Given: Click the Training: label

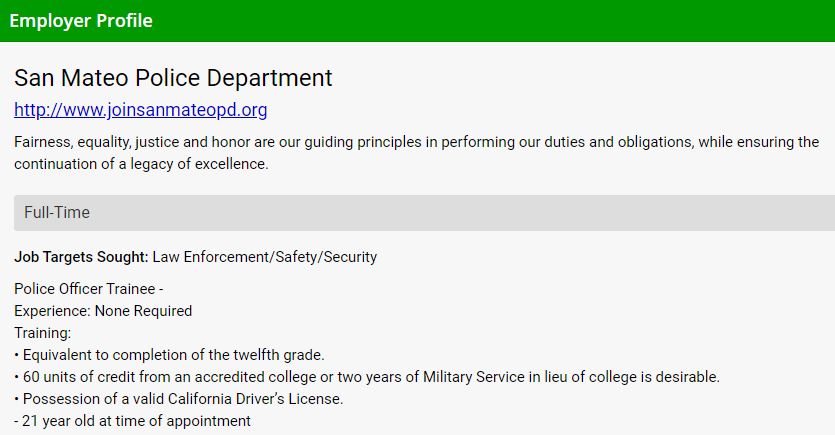Looking at the screenshot, I should tap(43, 333).
